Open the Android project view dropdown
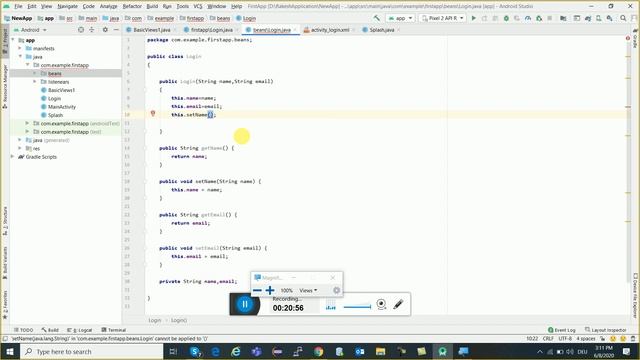This screenshot has height=360, width=640. click(x=30, y=30)
